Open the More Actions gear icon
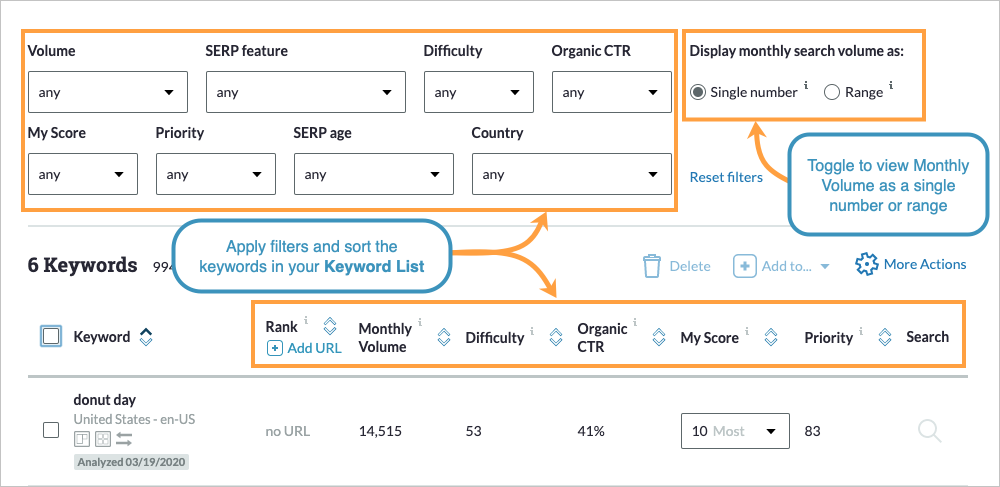 click(866, 265)
